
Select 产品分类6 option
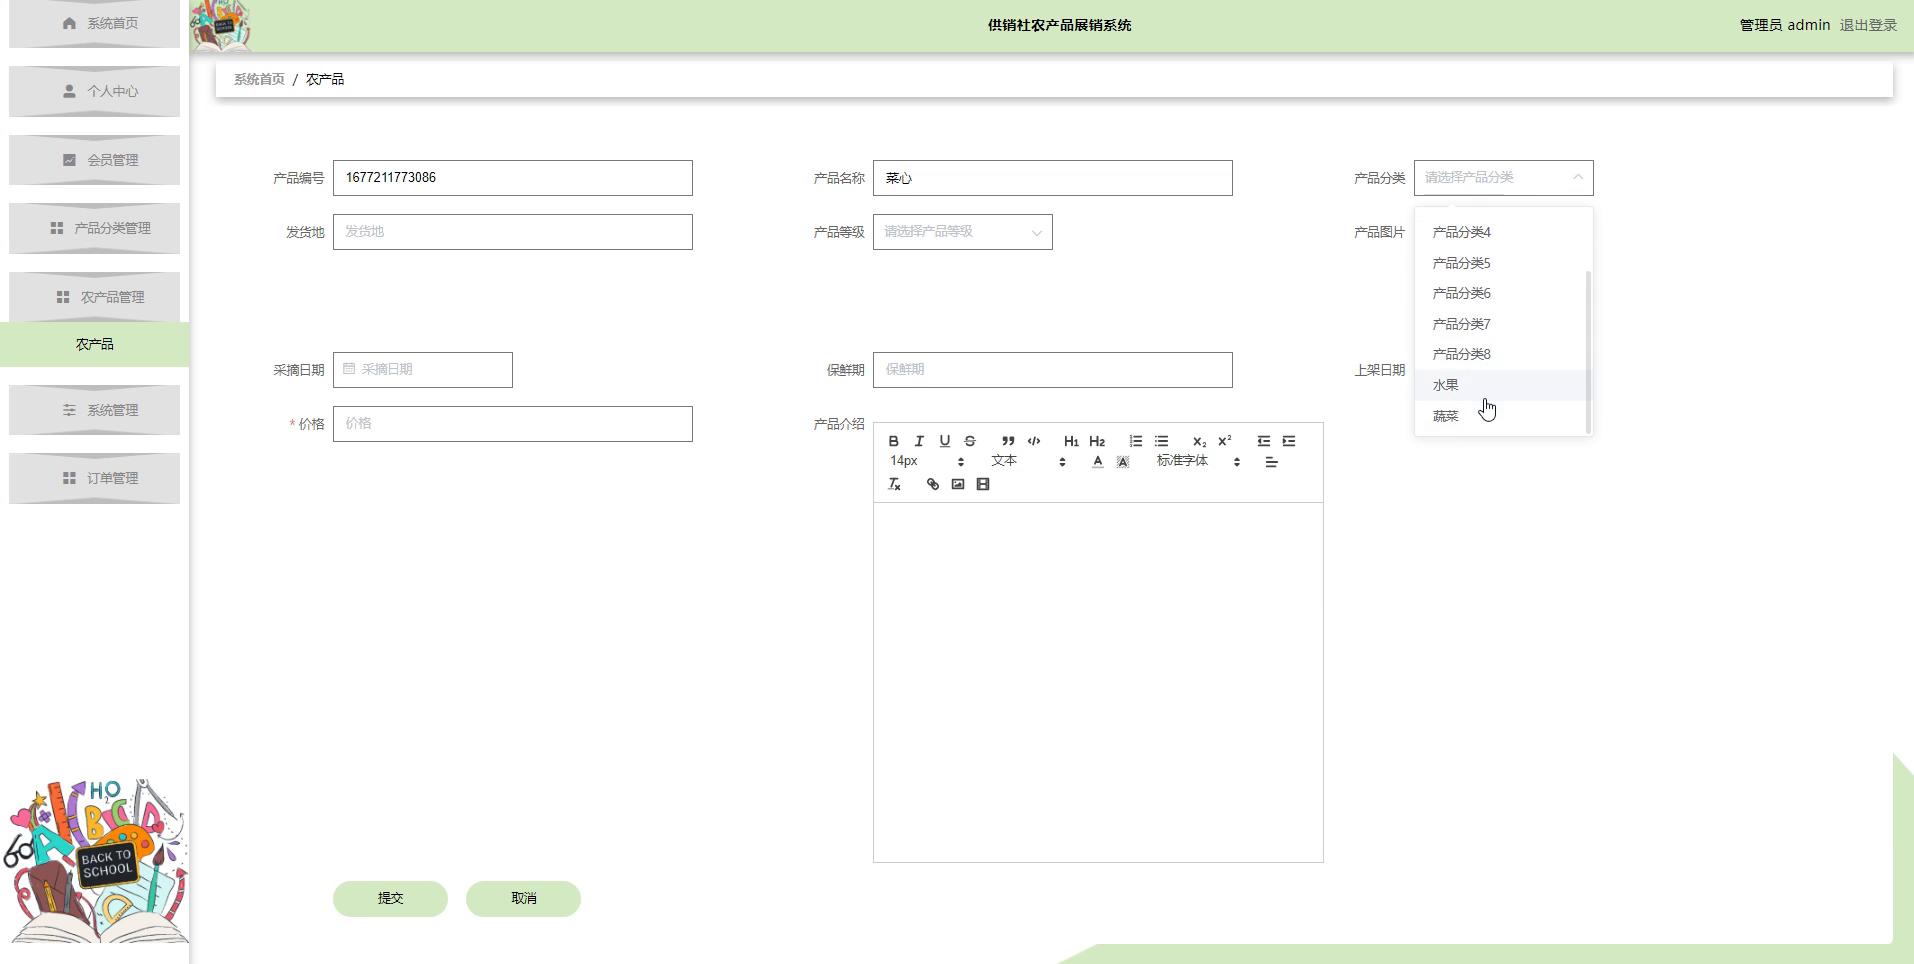1501,293
